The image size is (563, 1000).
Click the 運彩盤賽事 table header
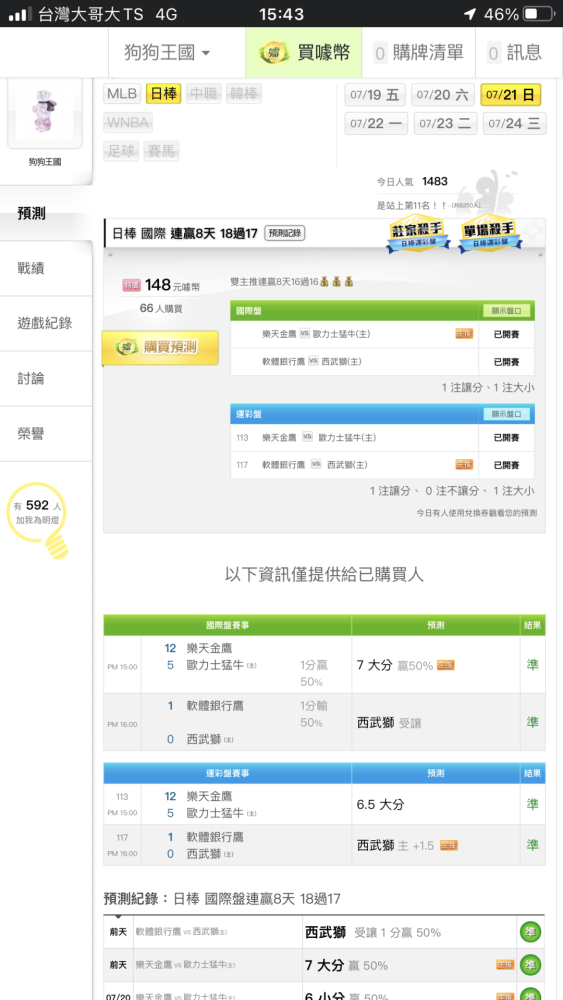pyautogui.click(x=228, y=773)
